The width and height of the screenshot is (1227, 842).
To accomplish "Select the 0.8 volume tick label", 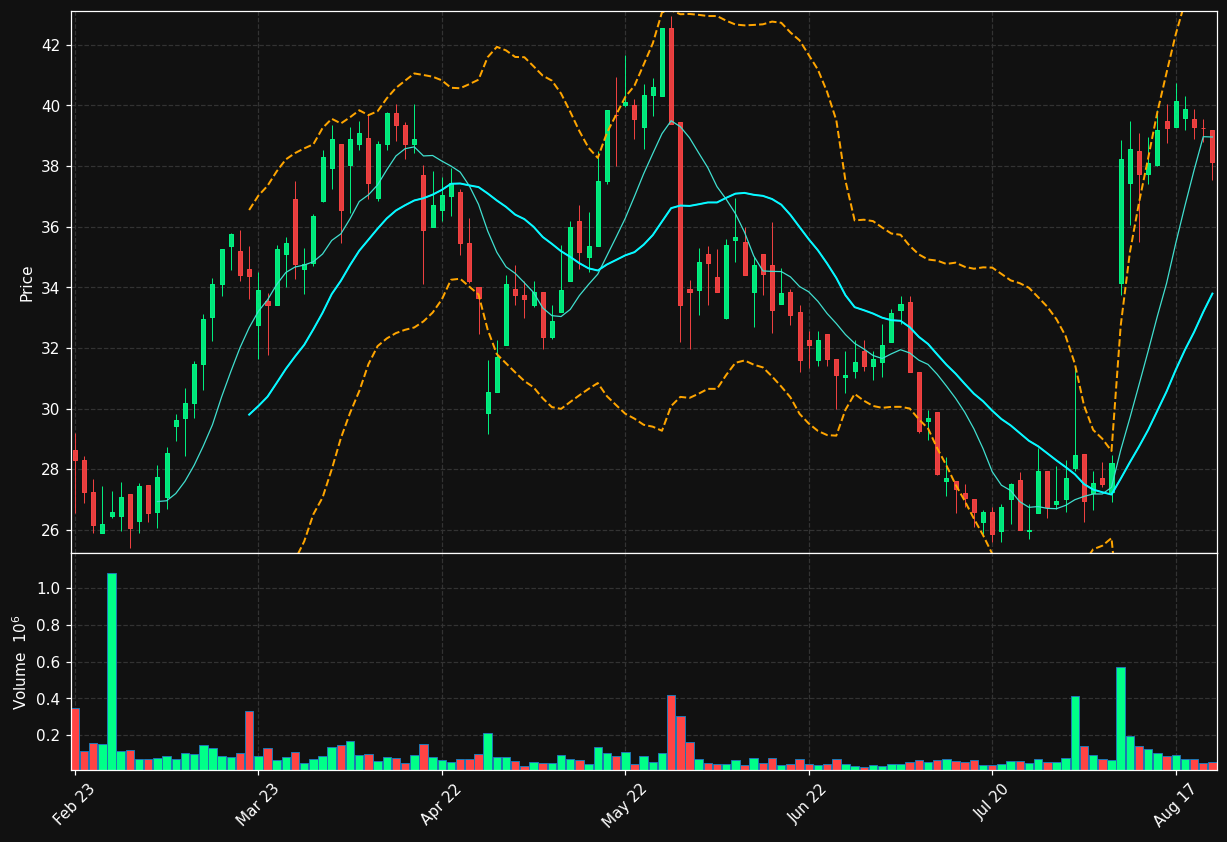I will pos(49,626).
